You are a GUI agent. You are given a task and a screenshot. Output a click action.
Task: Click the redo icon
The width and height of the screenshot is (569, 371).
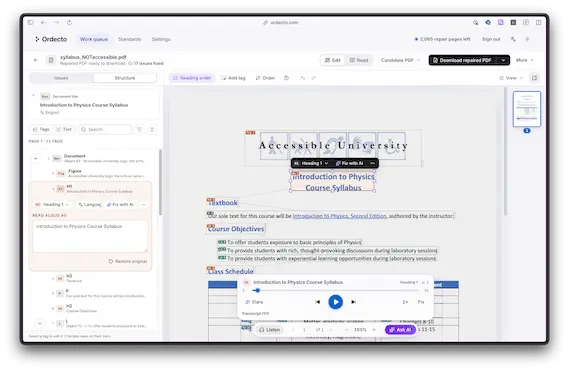(314, 78)
